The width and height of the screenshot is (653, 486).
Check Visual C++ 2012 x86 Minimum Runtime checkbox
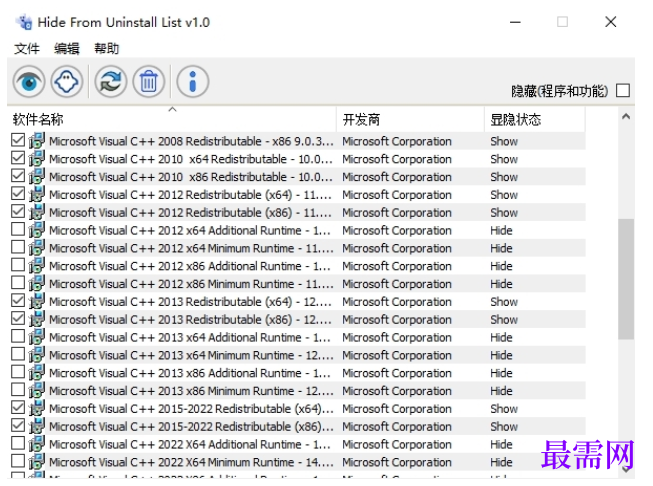pos(18,283)
